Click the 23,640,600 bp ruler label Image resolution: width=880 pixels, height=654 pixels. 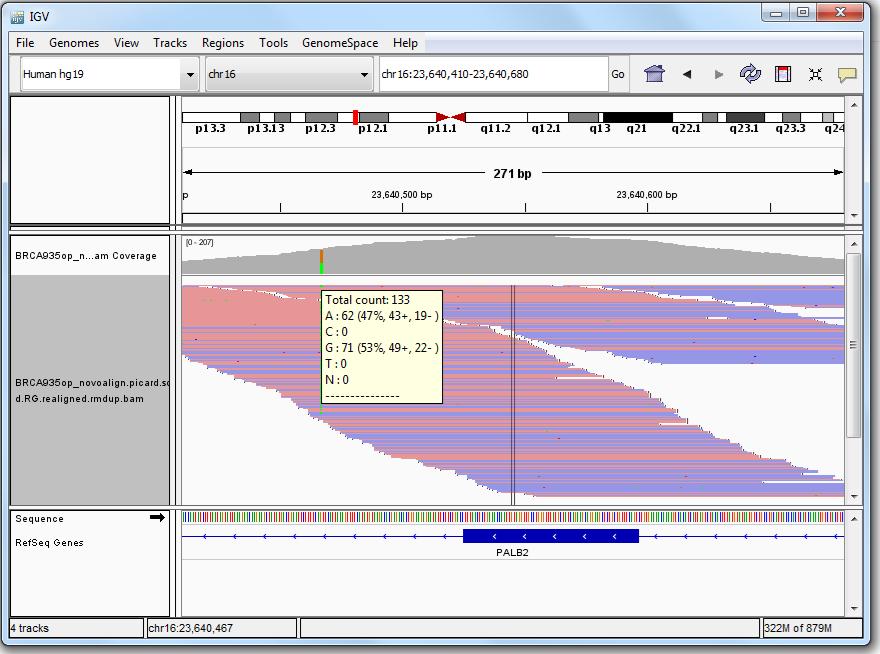647,195
